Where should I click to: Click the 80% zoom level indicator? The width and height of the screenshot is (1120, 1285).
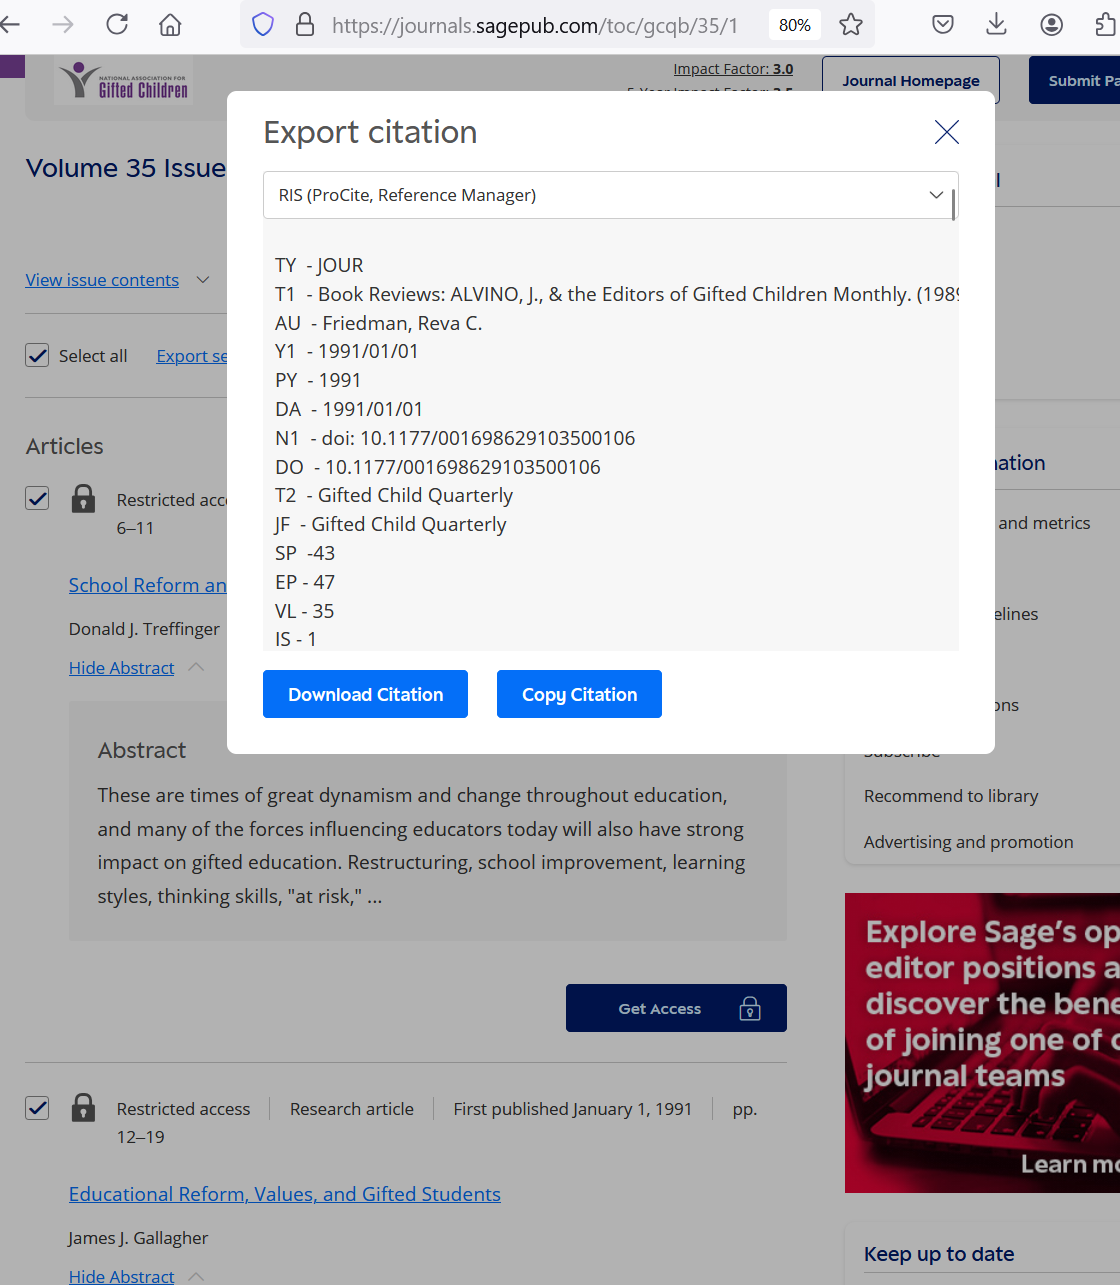coord(795,25)
